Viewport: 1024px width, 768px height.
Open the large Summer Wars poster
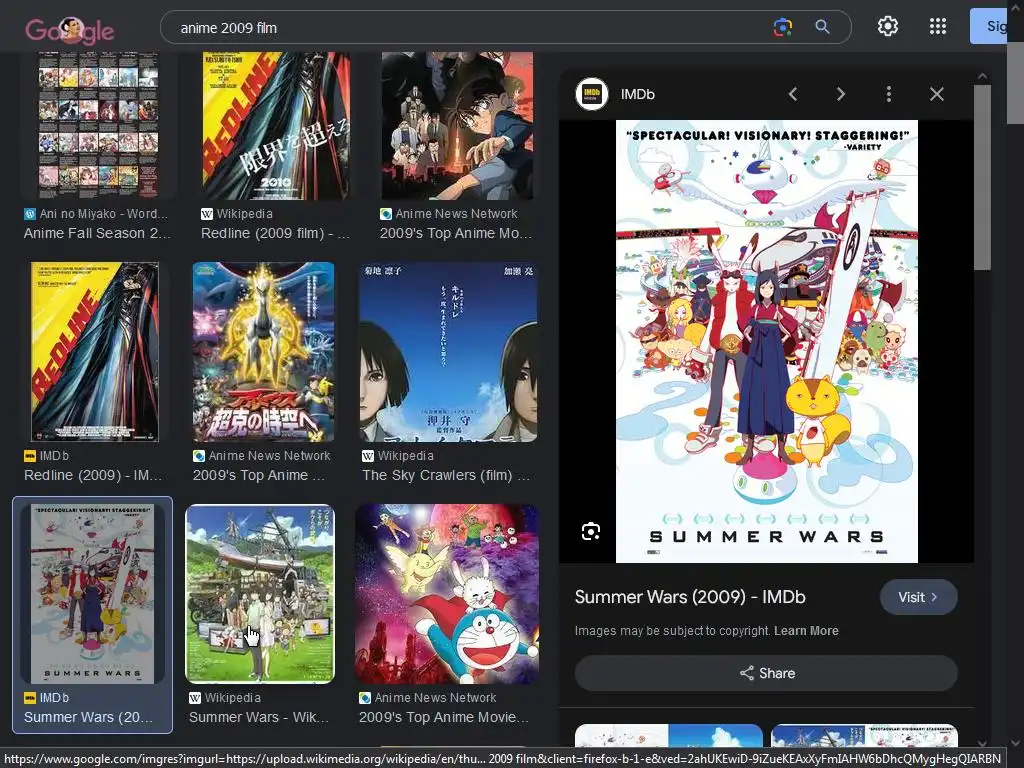(x=767, y=341)
